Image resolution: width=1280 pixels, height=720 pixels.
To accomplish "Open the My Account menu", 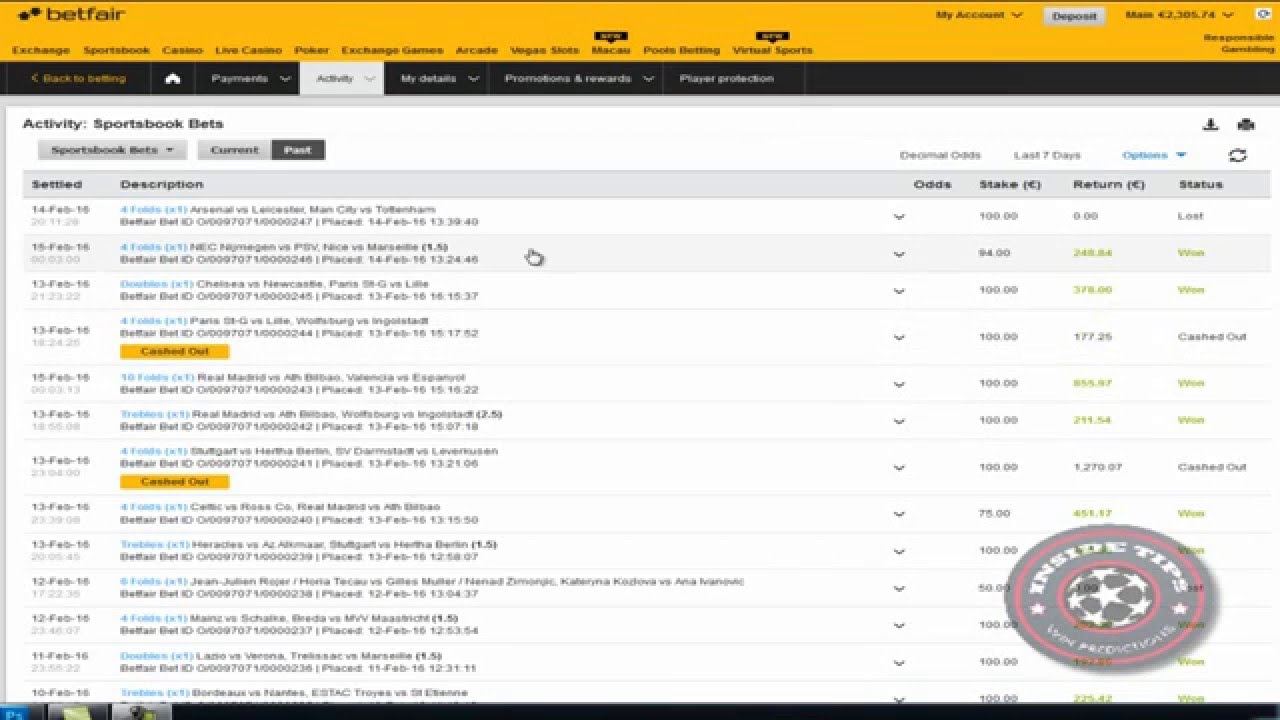I will pos(979,15).
